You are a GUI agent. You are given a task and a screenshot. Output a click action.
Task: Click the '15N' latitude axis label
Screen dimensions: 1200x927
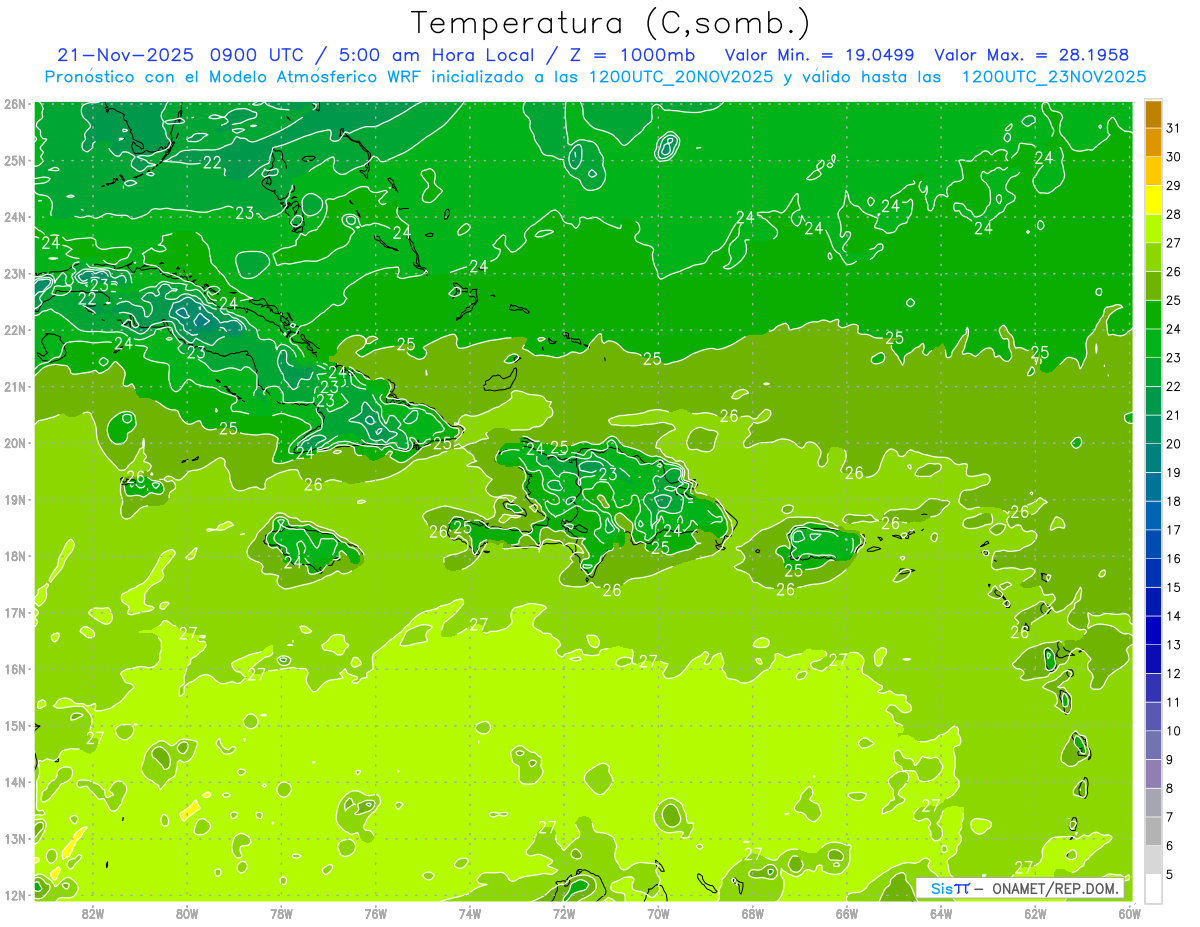(x=15, y=726)
